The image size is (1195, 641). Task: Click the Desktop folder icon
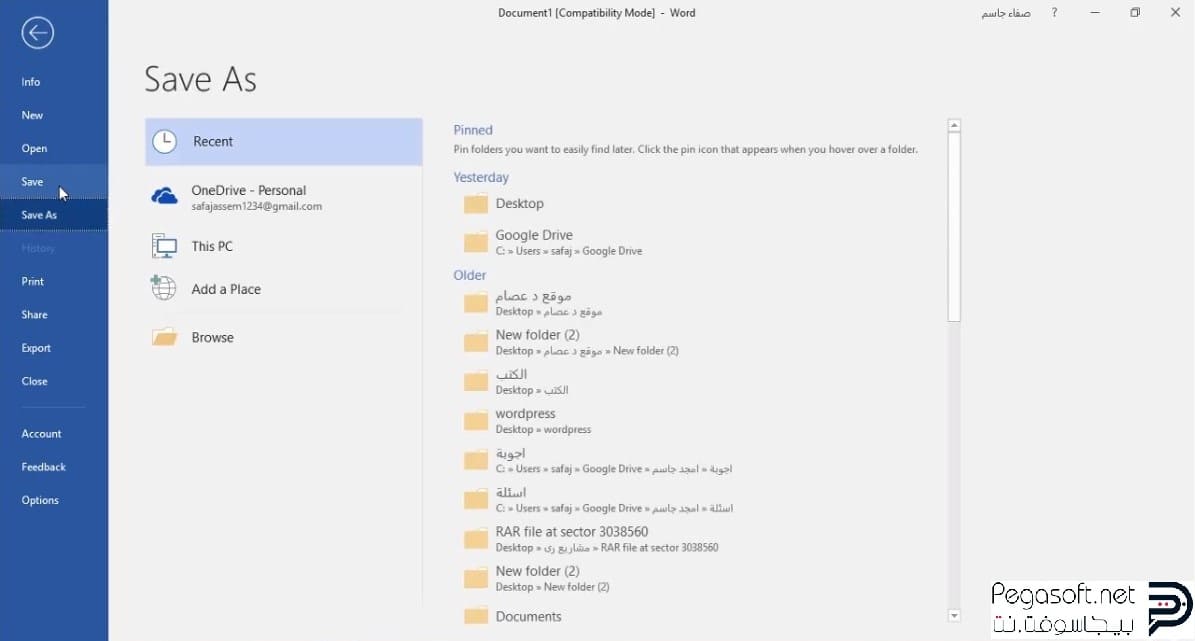pos(476,204)
